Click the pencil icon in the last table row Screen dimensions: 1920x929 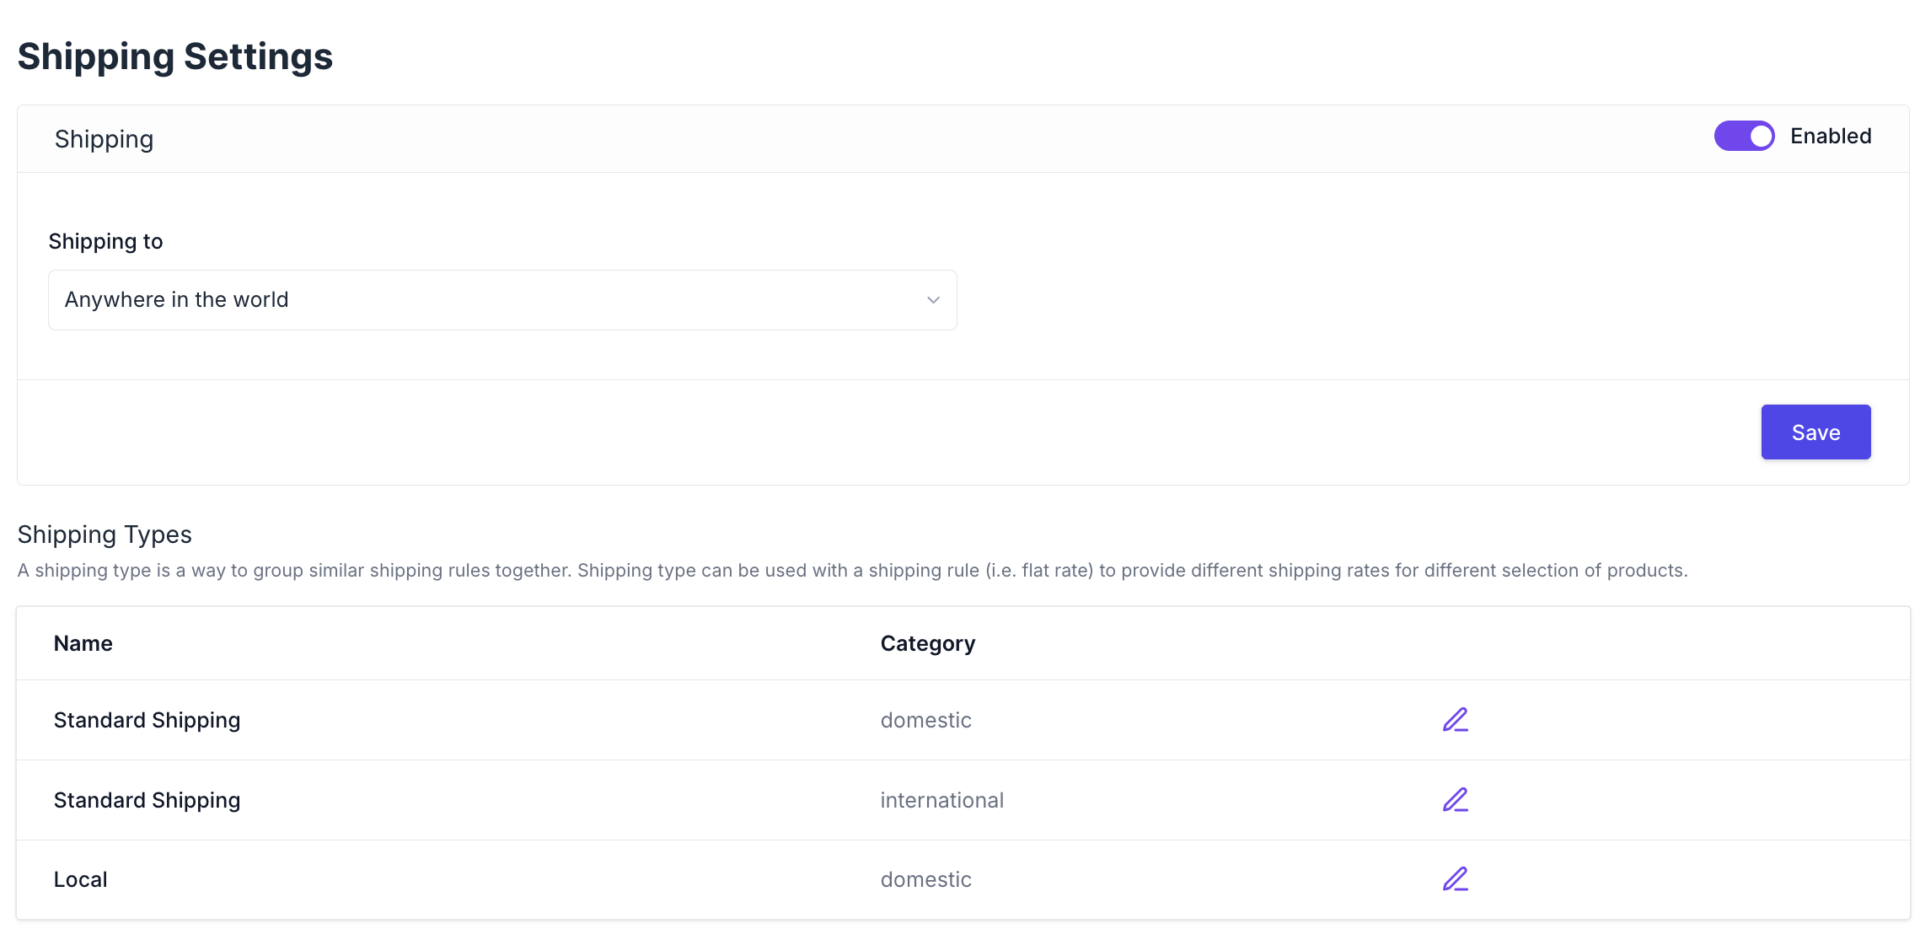pyautogui.click(x=1455, y=879)
